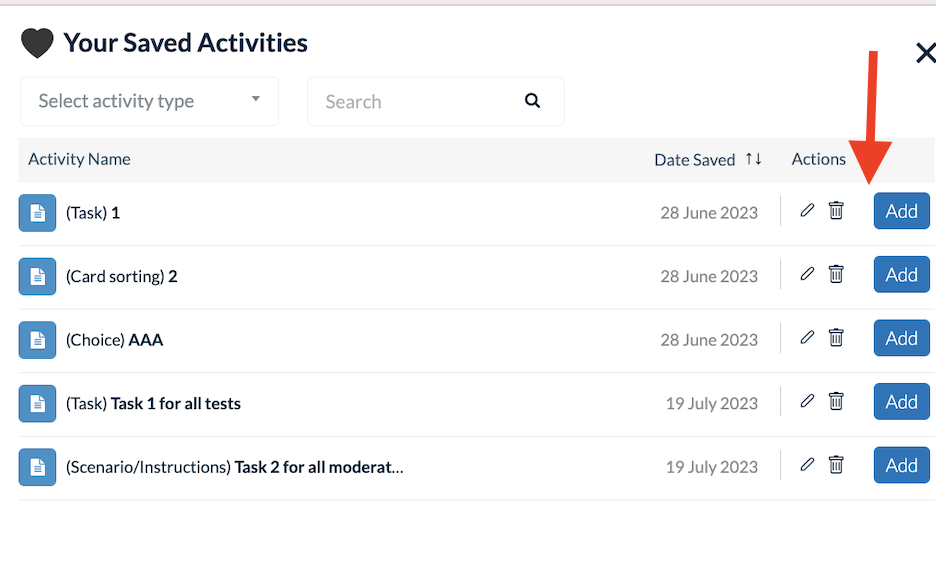Click trash icon for (Card sorting) 2
The image size is (936, 562).
(836, 275)
